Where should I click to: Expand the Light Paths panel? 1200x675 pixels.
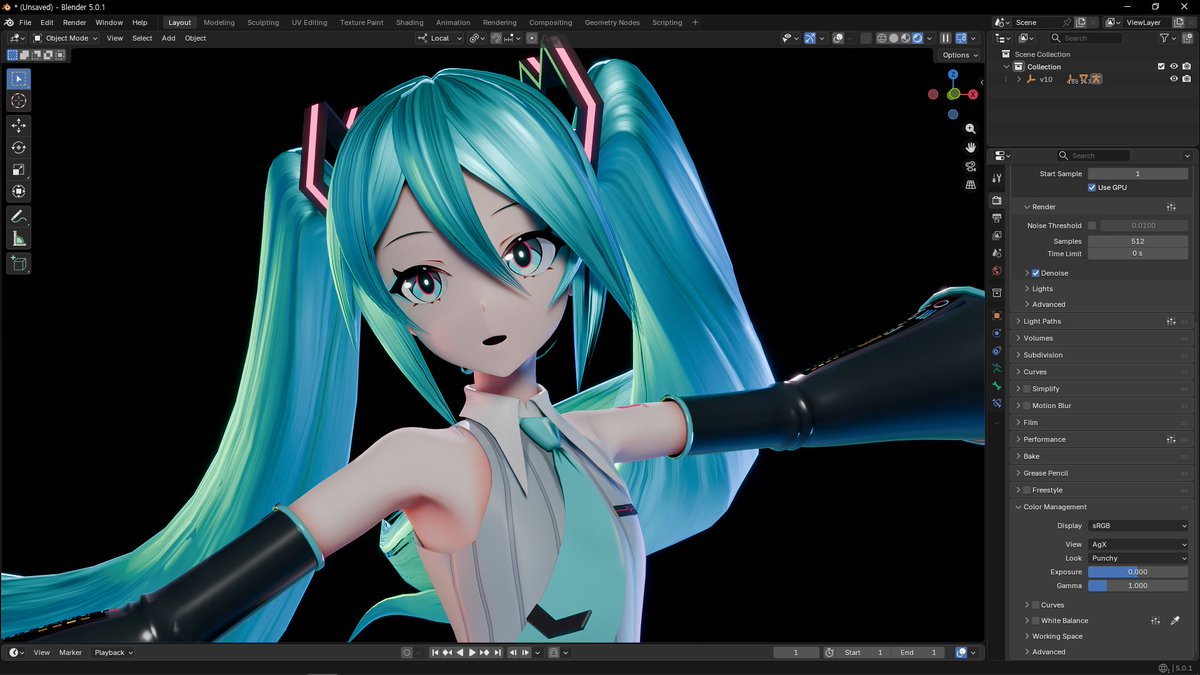pos(1103,321)
